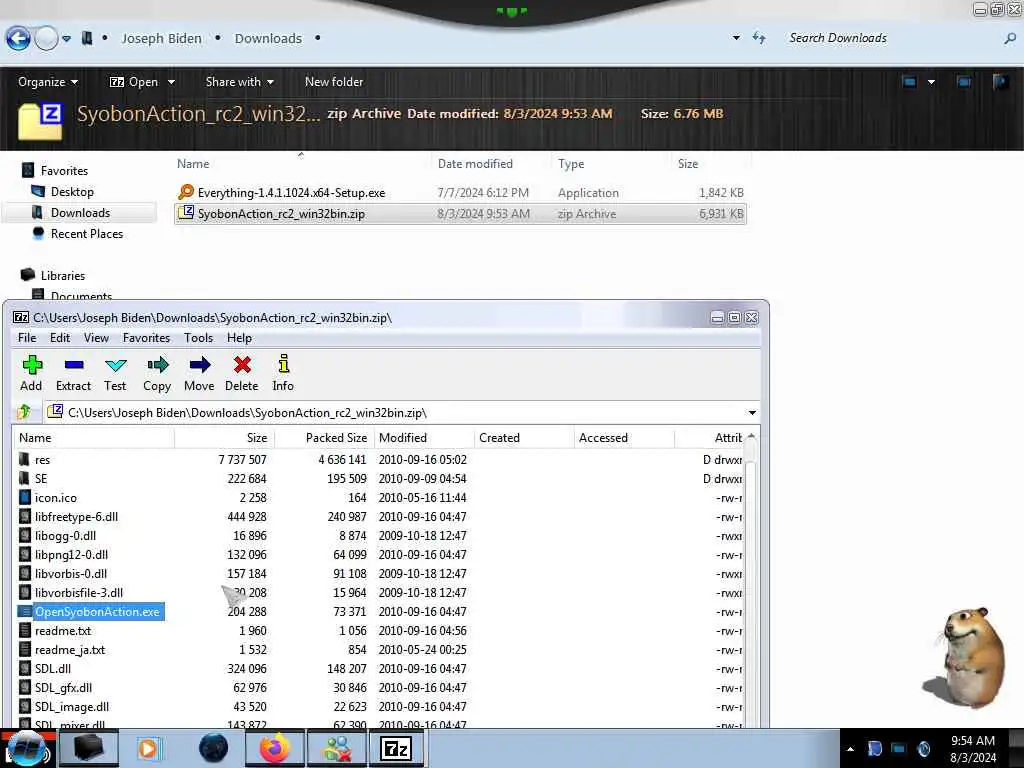The image size is (1024, 768).
Task: Click the Info toolbar icon
Action: (283, 373)
